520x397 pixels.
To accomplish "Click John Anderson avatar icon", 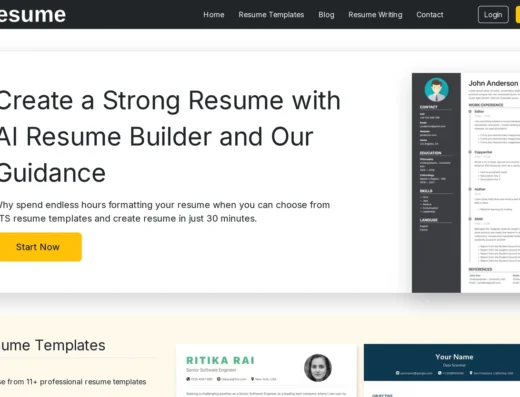I will [436, 90].
